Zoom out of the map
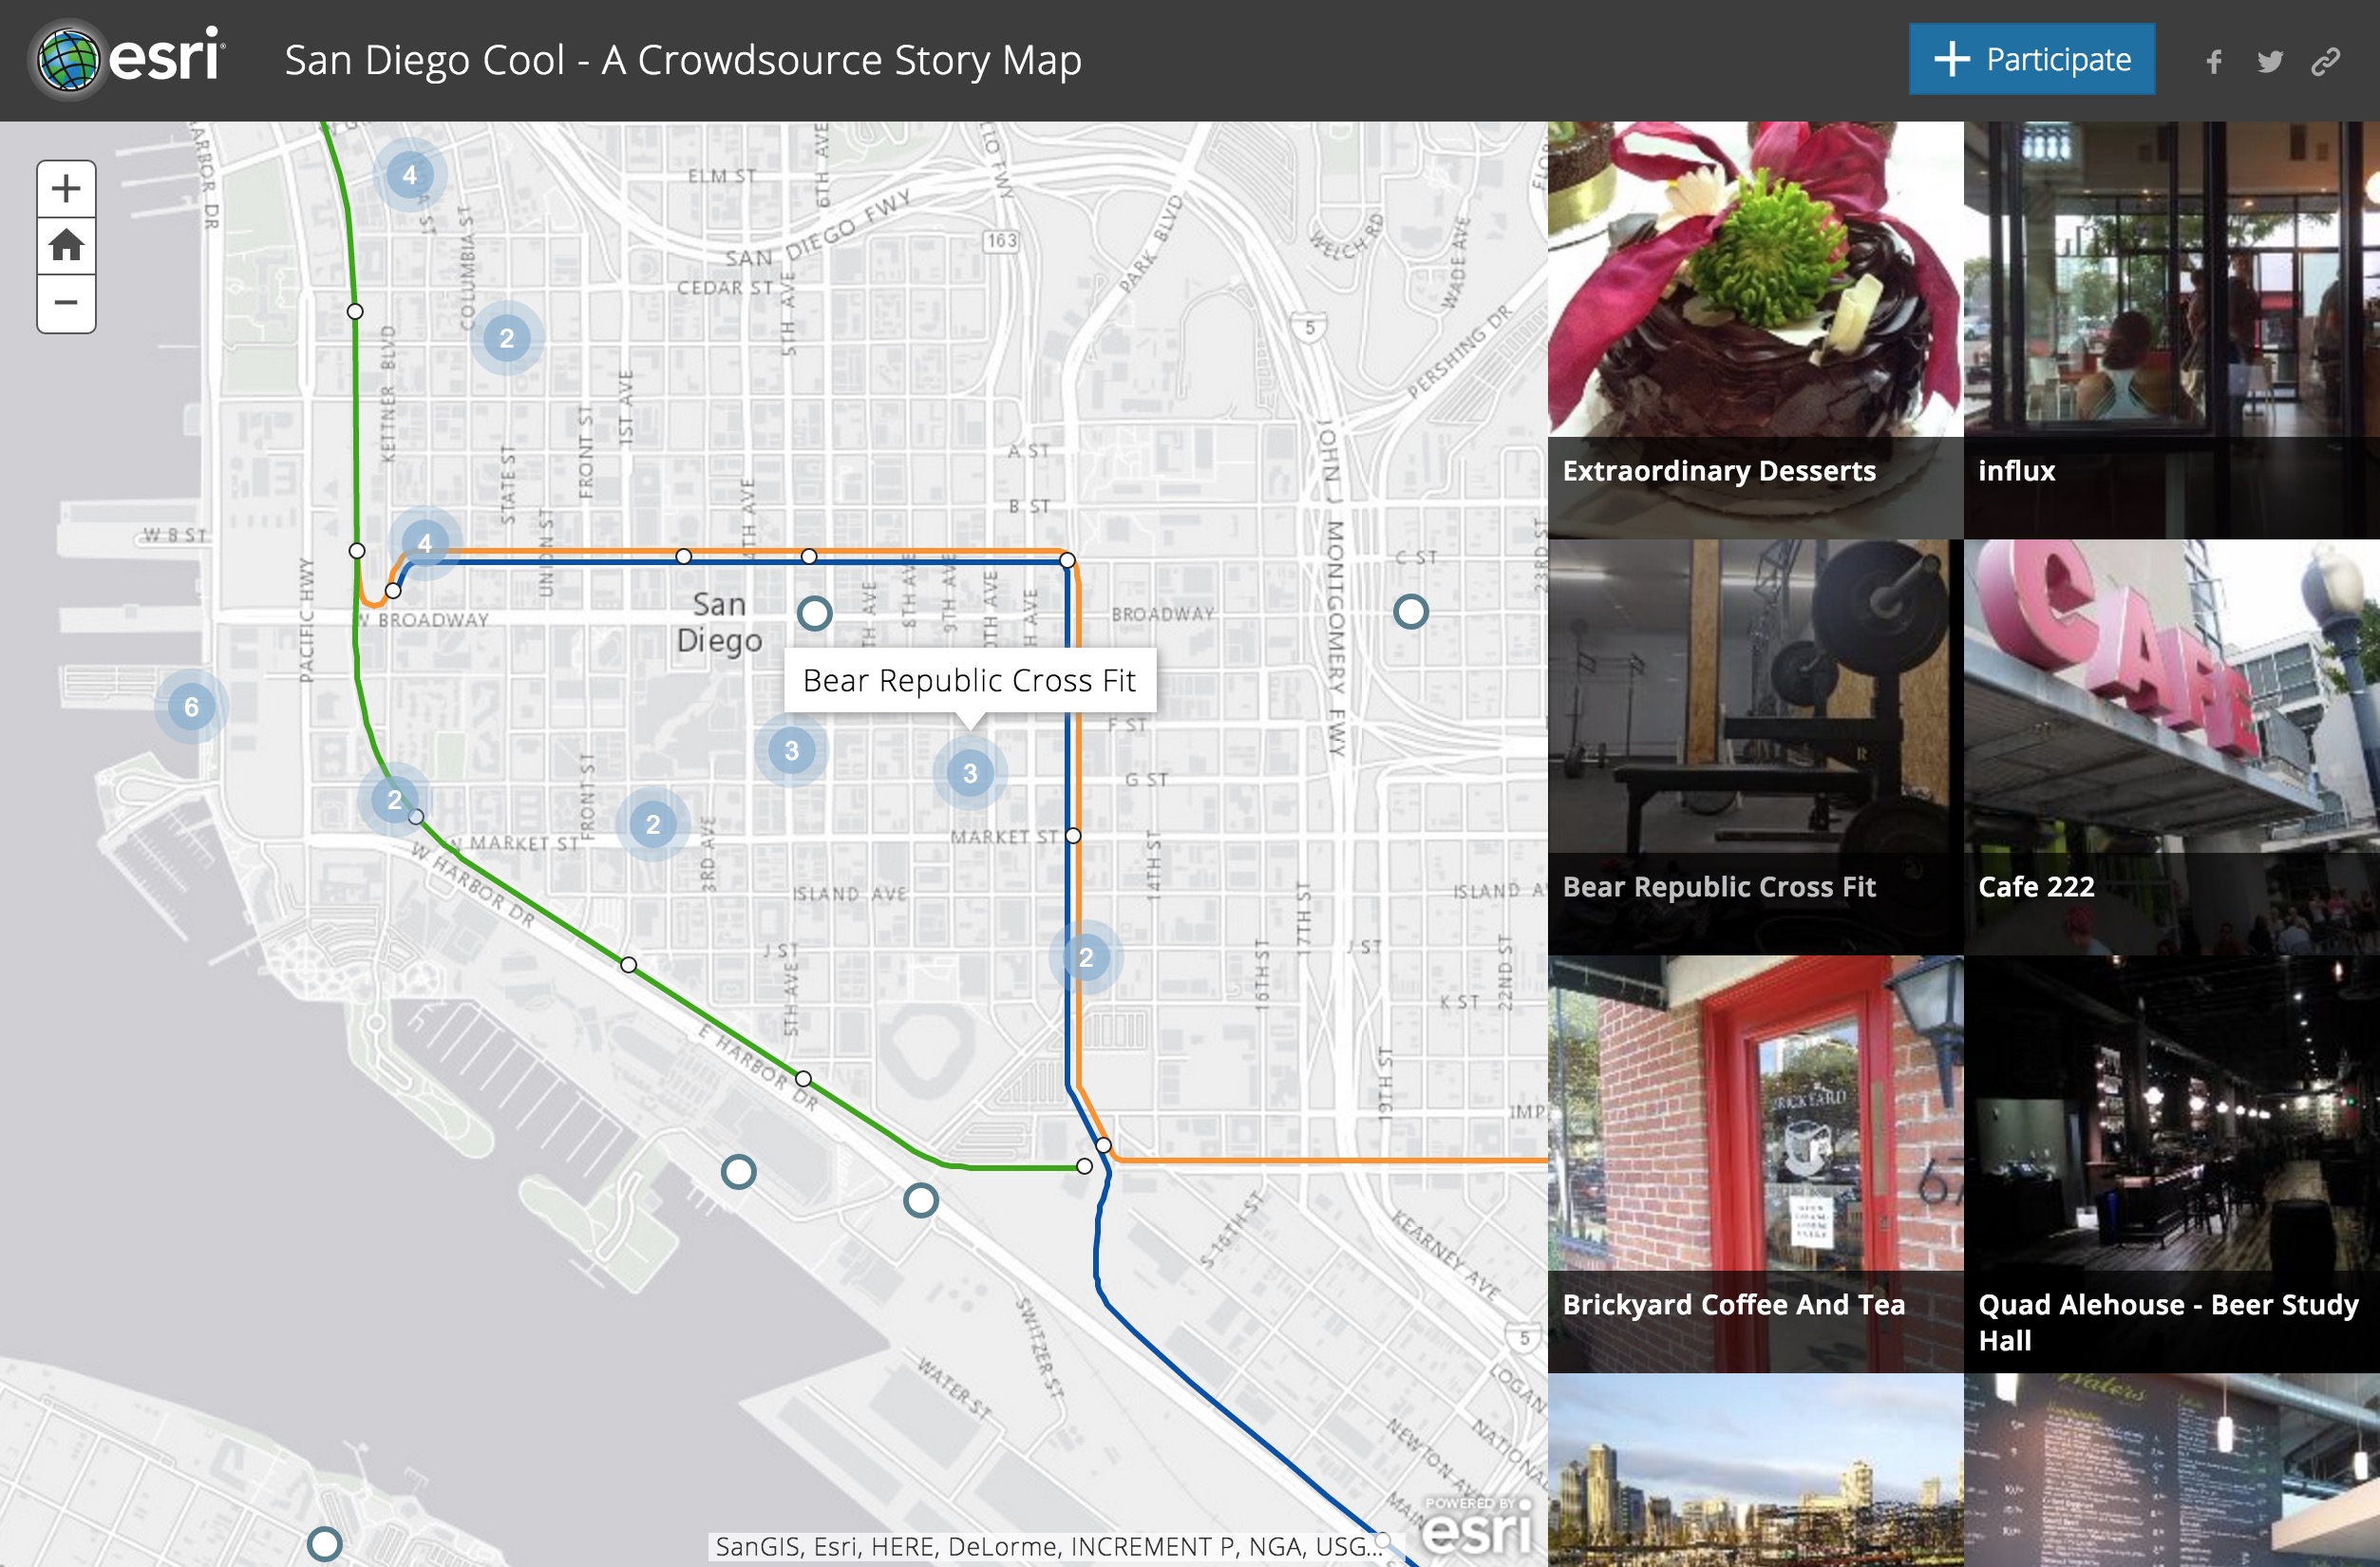The width and height of the screenshot is (2380, 1567). pyautogui.click(x=66, y=302)
